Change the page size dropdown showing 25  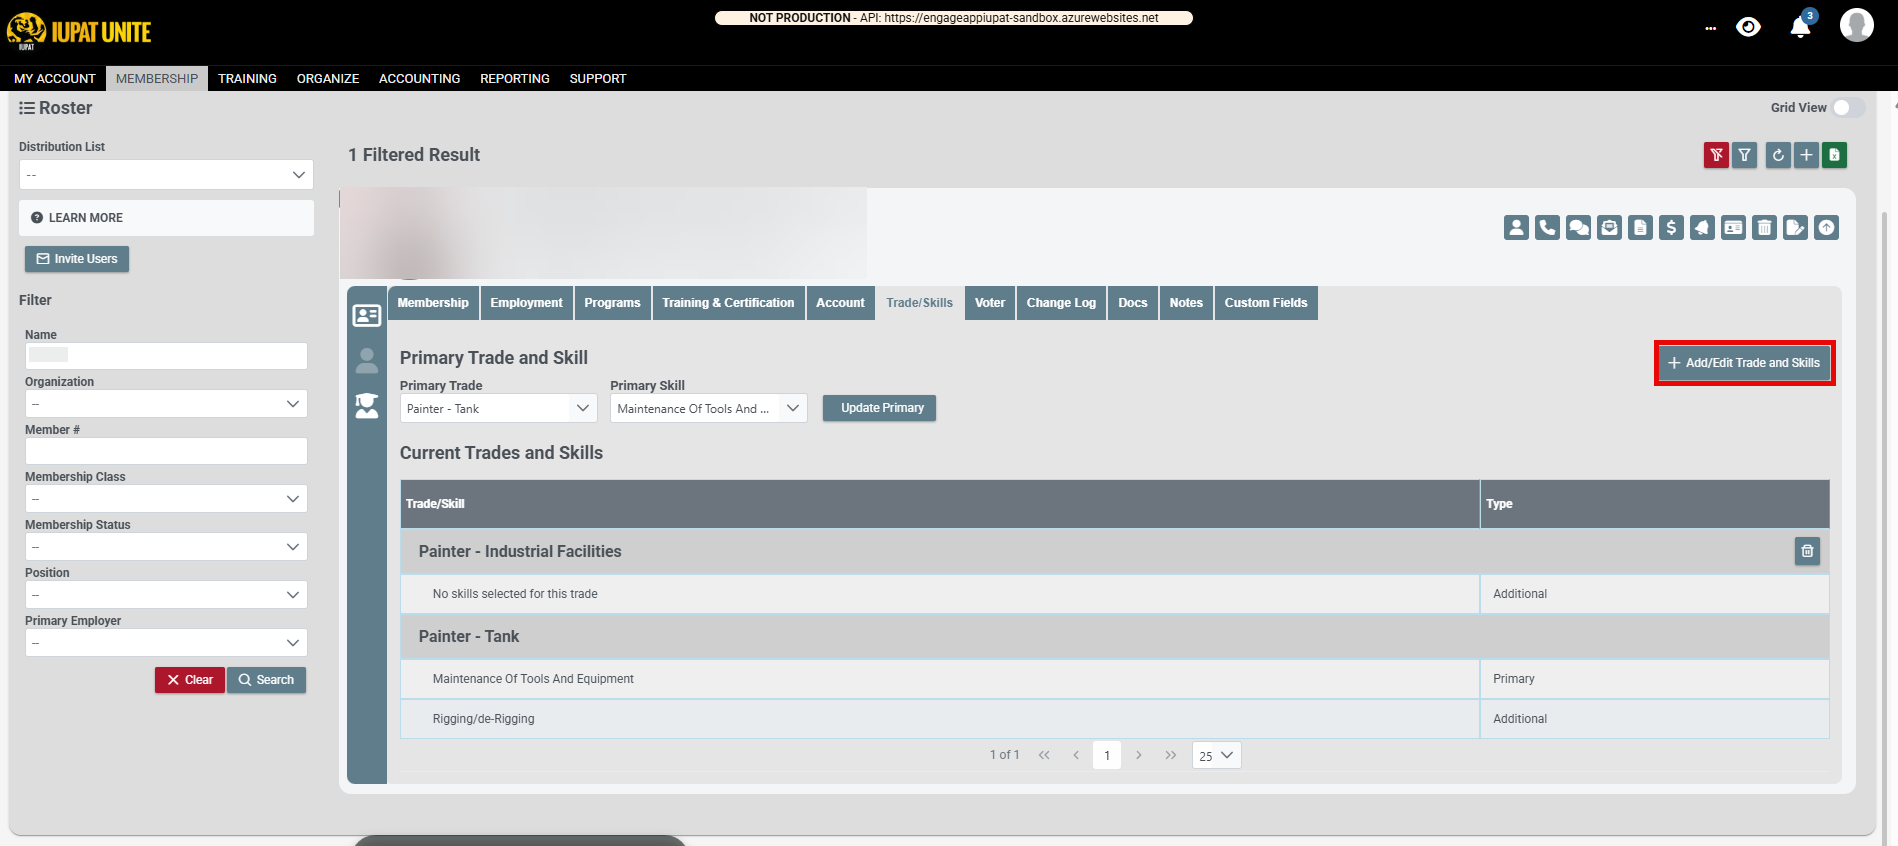[1216, 755]
